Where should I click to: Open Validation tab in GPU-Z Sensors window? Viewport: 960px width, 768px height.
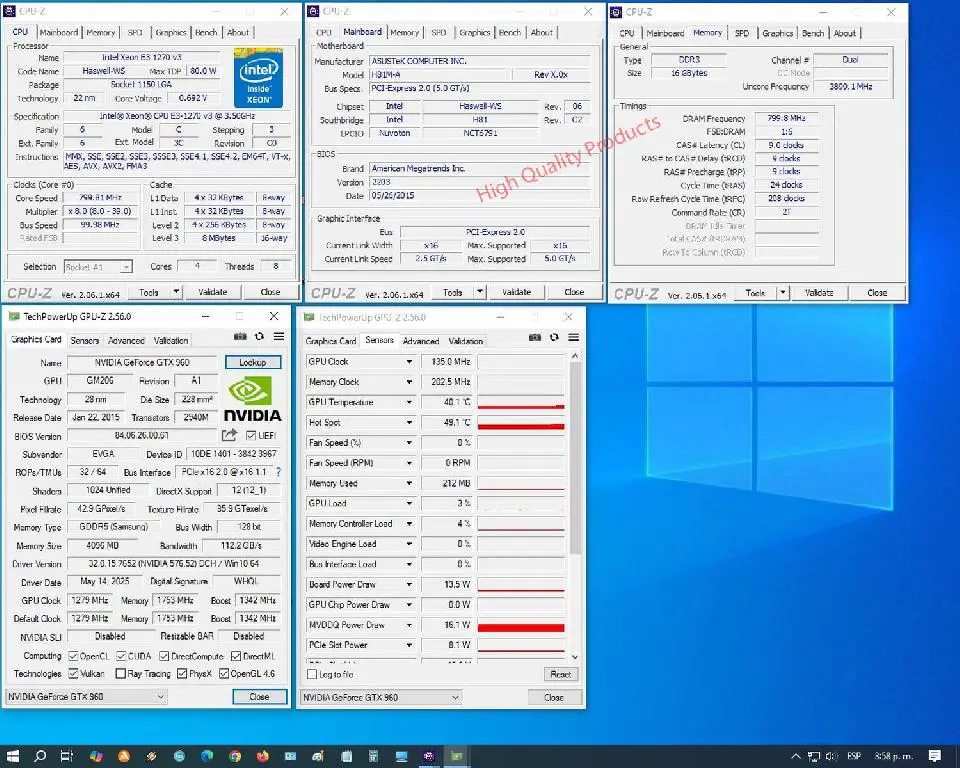pos(466,341)
